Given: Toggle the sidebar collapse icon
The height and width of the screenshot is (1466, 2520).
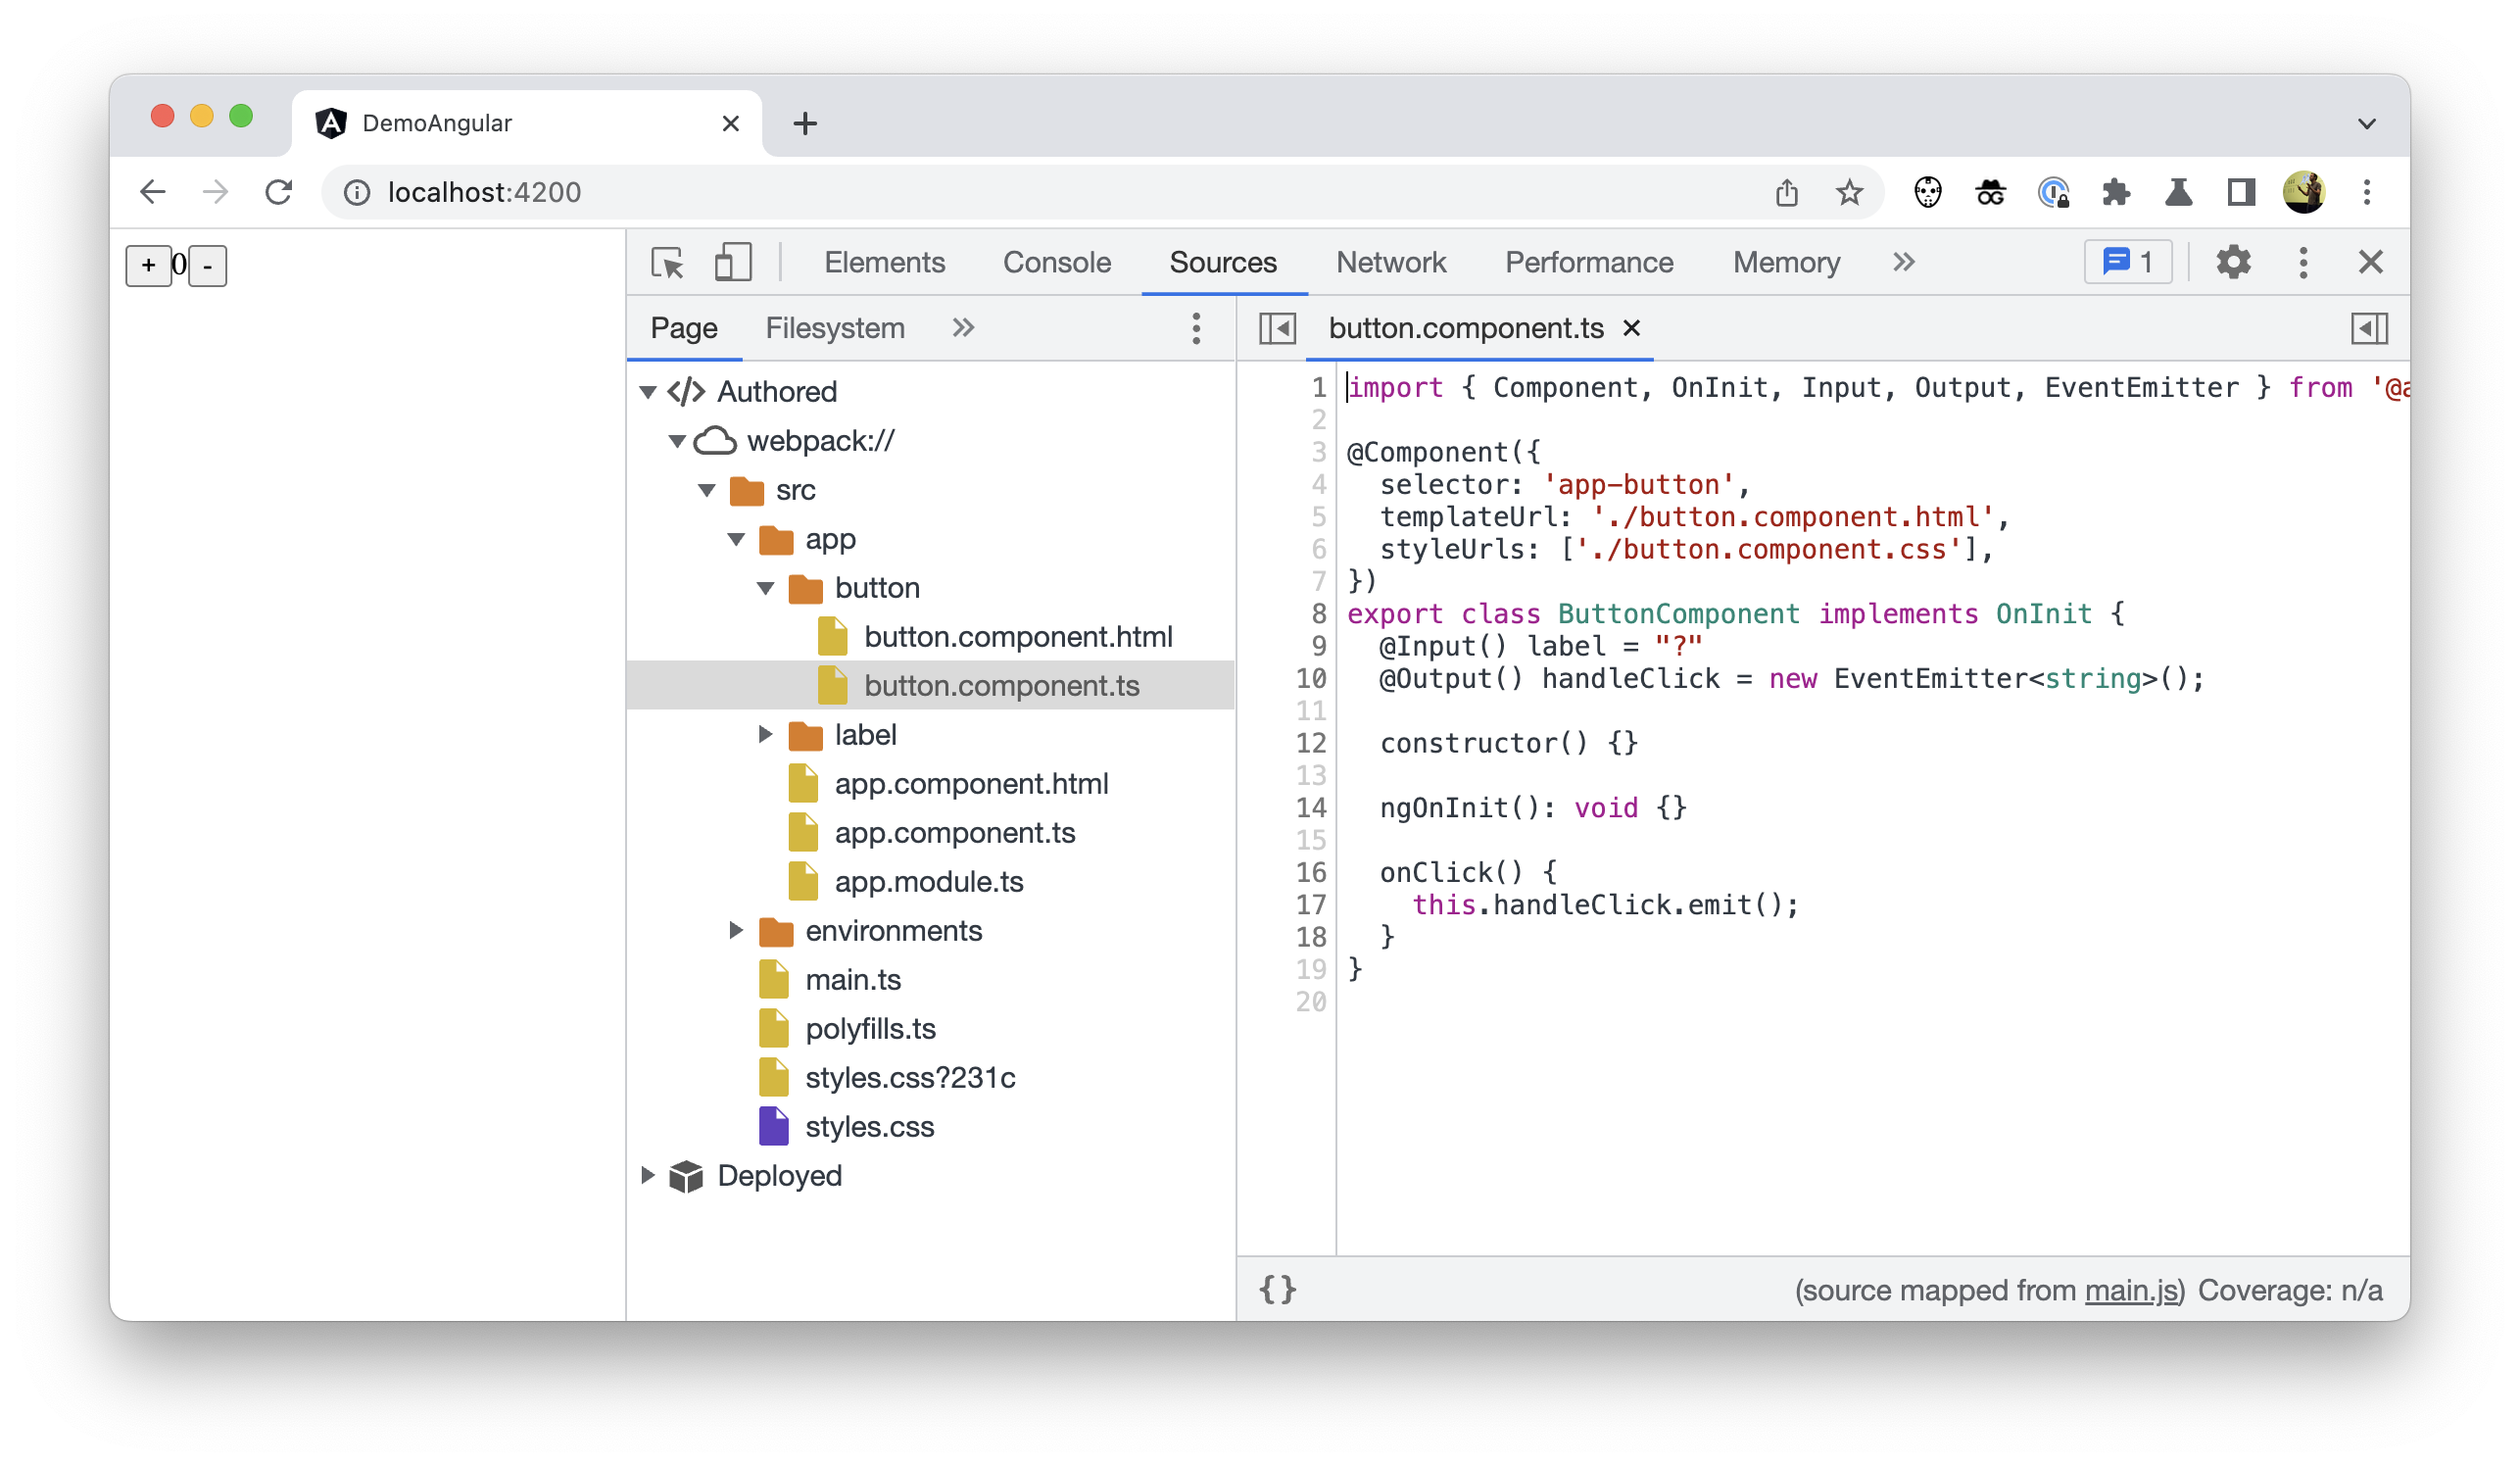Looking at the screenshot, I should (1279, 328).
